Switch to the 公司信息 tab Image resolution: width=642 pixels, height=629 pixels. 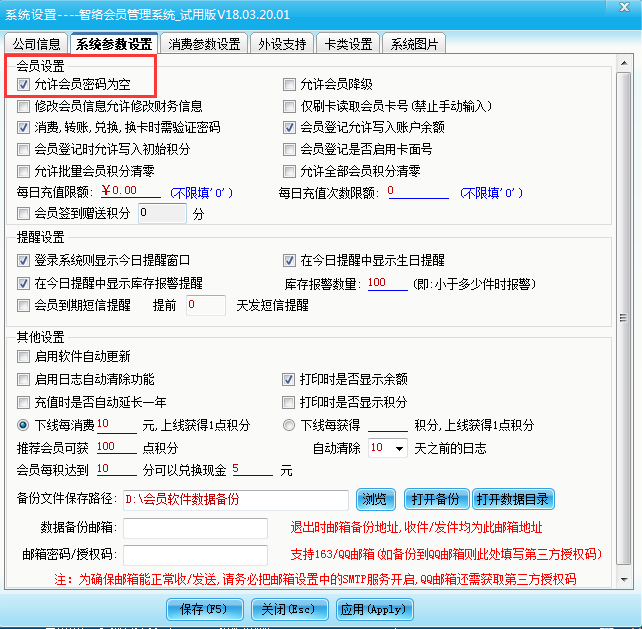coord(36,43)
